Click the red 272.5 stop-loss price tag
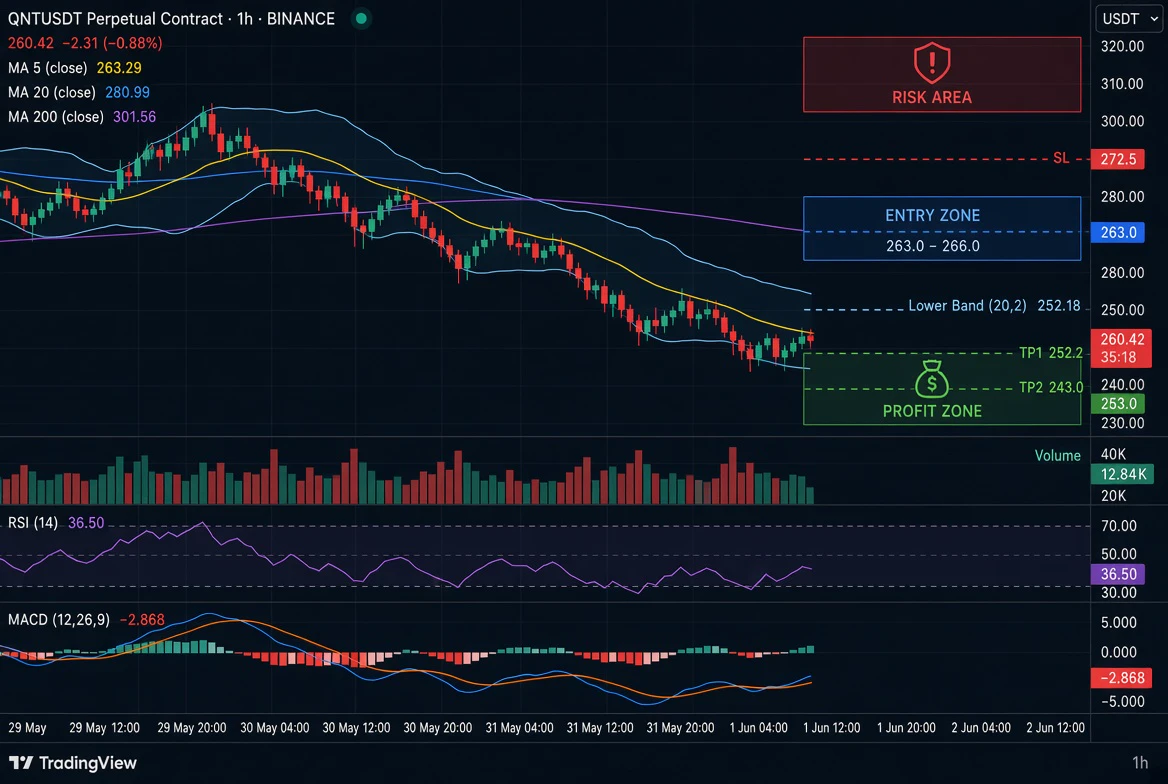 tap(1117, 159)
